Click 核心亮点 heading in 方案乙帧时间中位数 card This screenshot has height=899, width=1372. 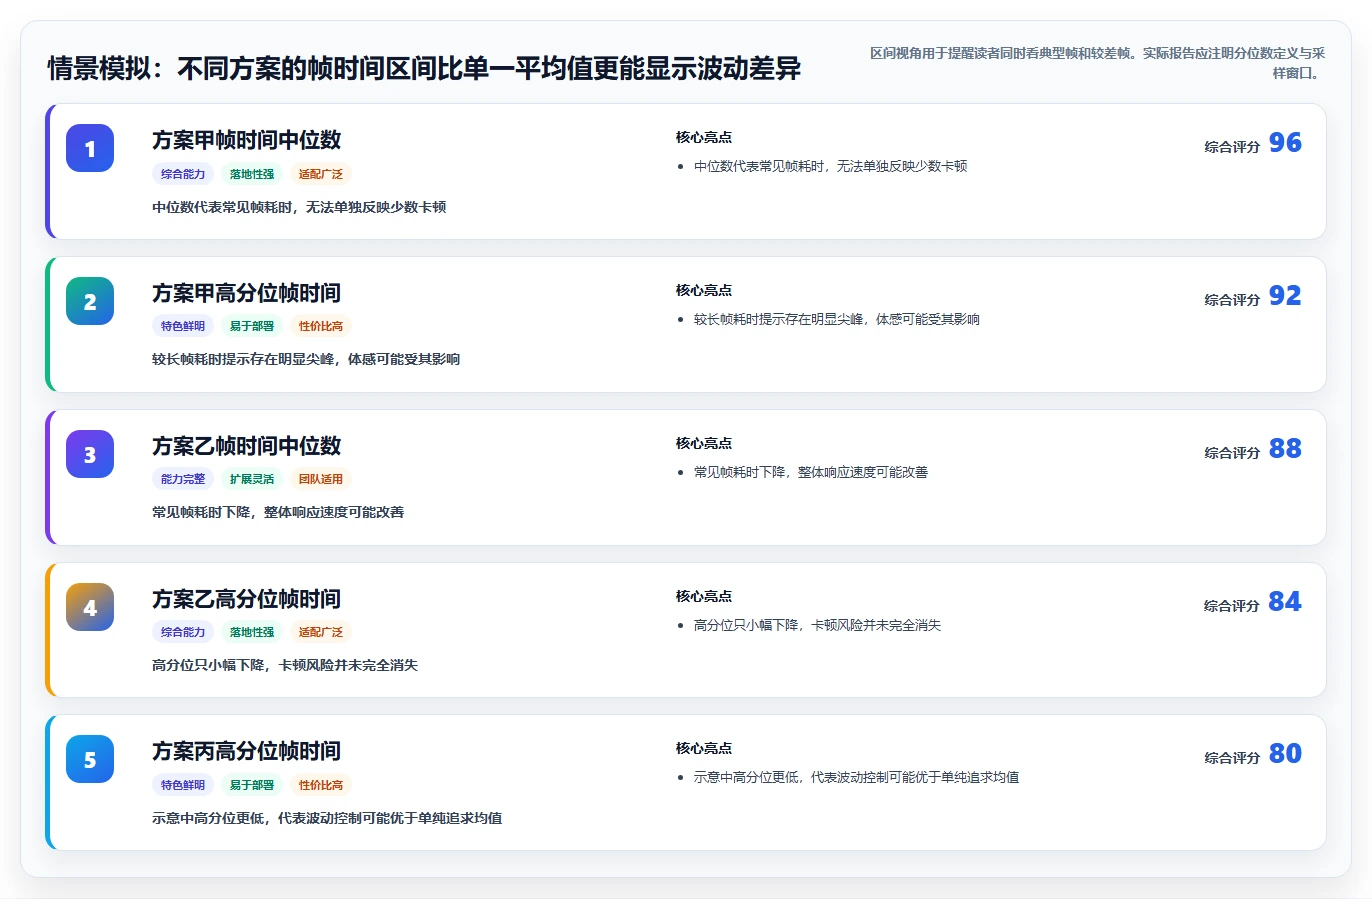[x=704, y=444]
